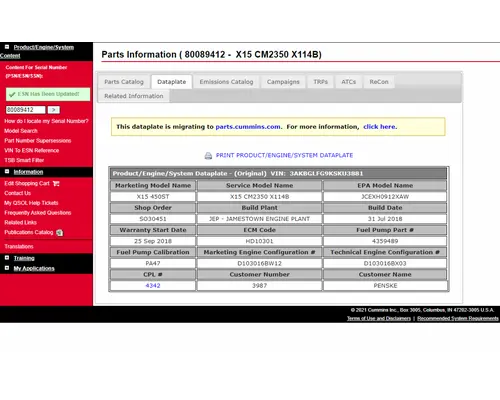Open Print Product/Engine/System Dataplate link
The image size is (500, 400).
(284, 155)
